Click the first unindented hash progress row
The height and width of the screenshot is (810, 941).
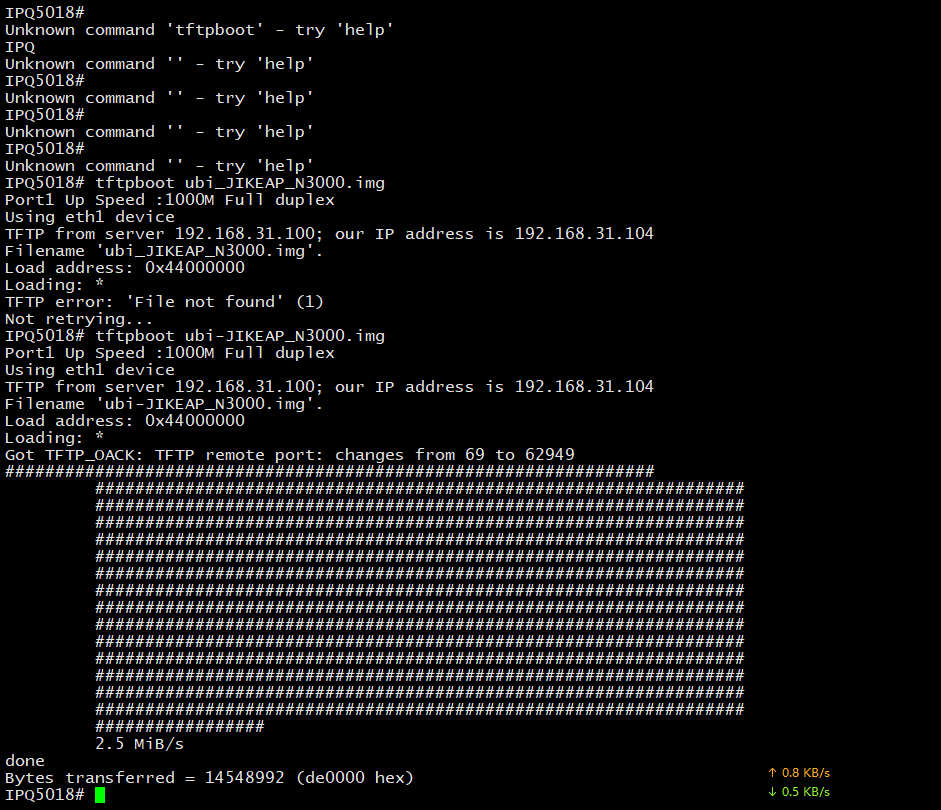click(330, 472)
